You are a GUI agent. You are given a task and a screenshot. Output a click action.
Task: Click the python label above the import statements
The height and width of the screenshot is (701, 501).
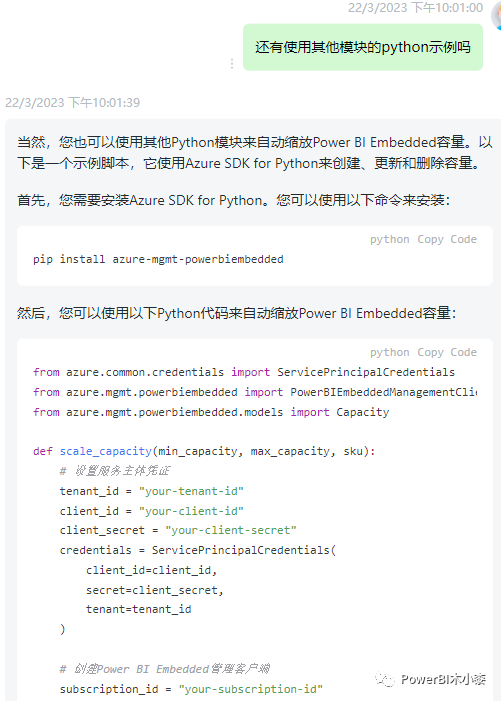point(390,352)
